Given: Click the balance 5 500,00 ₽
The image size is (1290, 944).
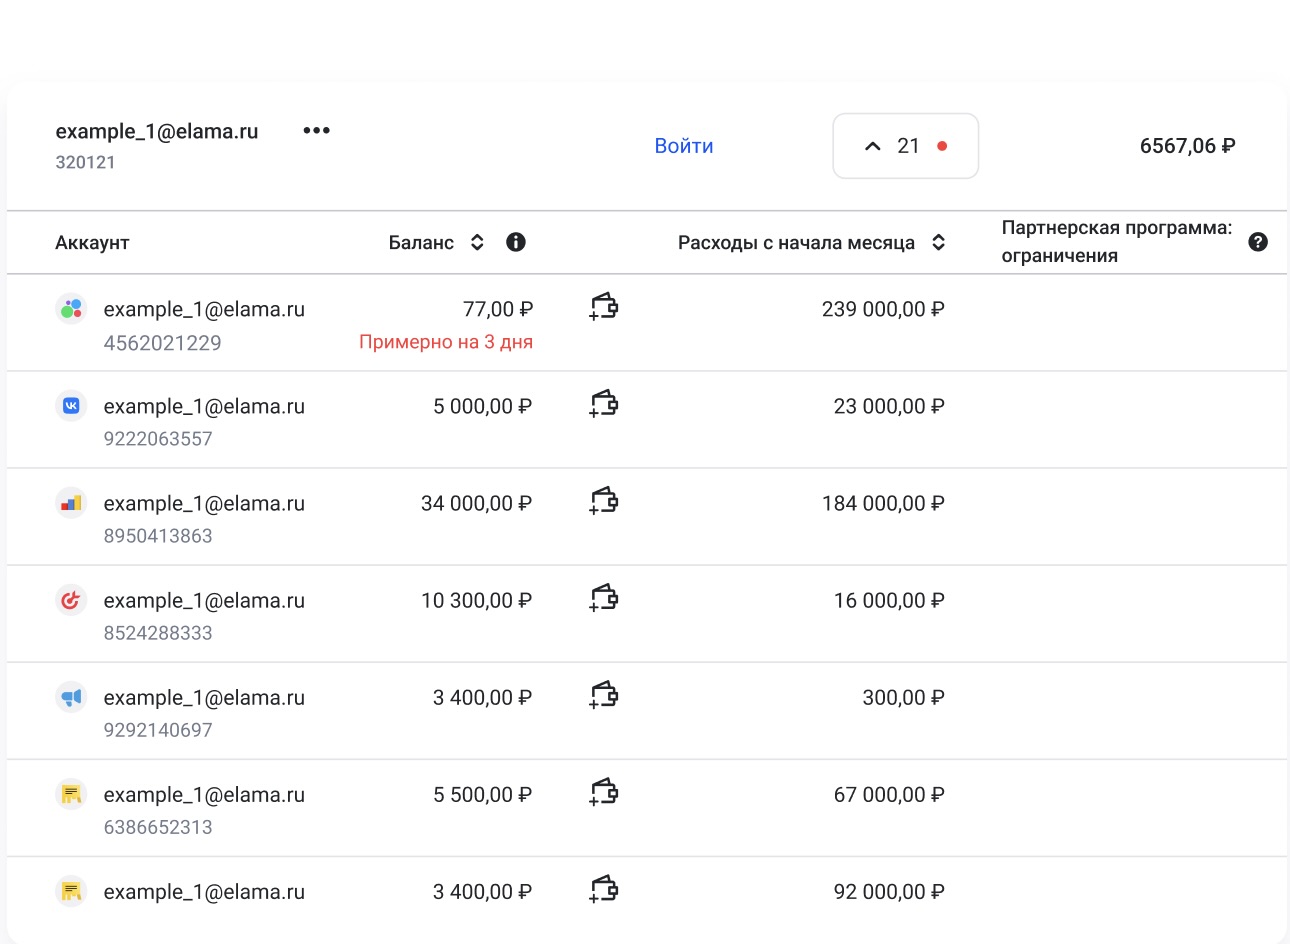Looking at the screenshot, I should coord(483,795).
